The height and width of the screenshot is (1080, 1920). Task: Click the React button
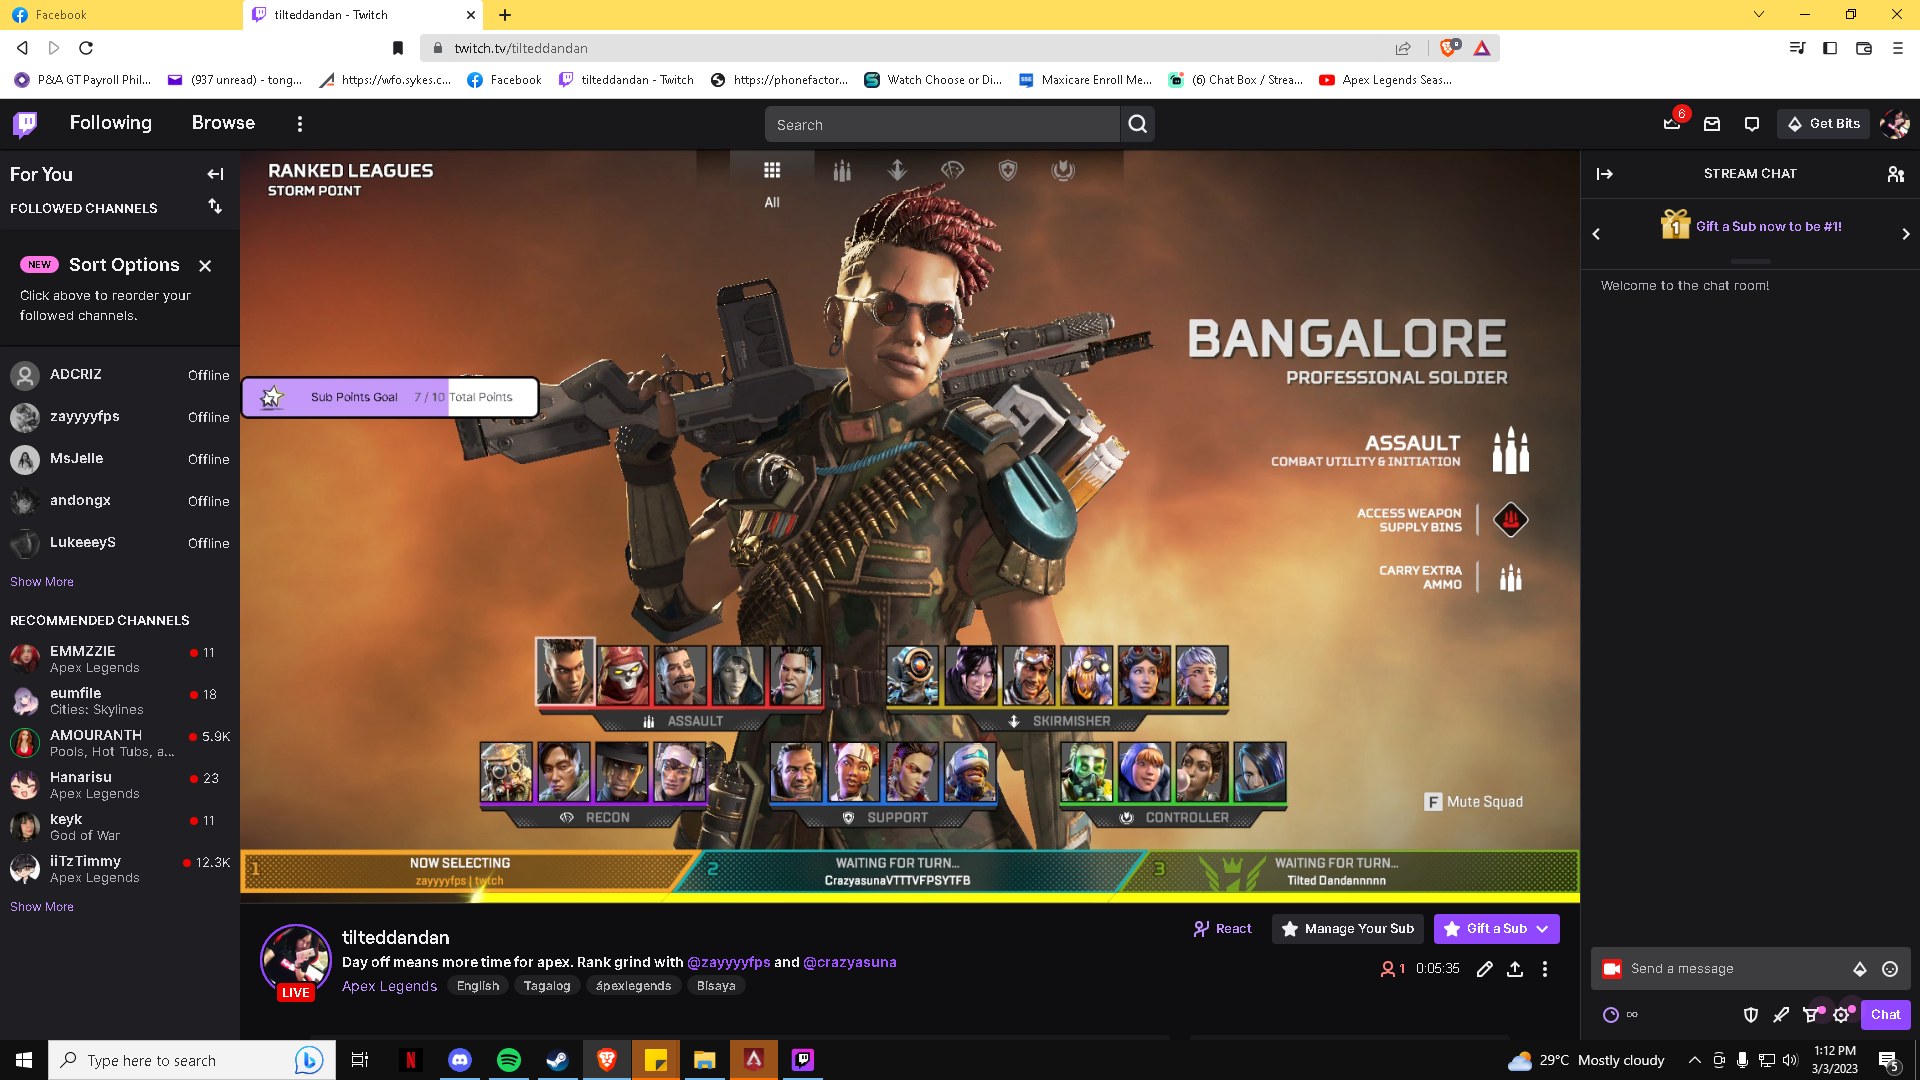click(x=1222, y=929)
